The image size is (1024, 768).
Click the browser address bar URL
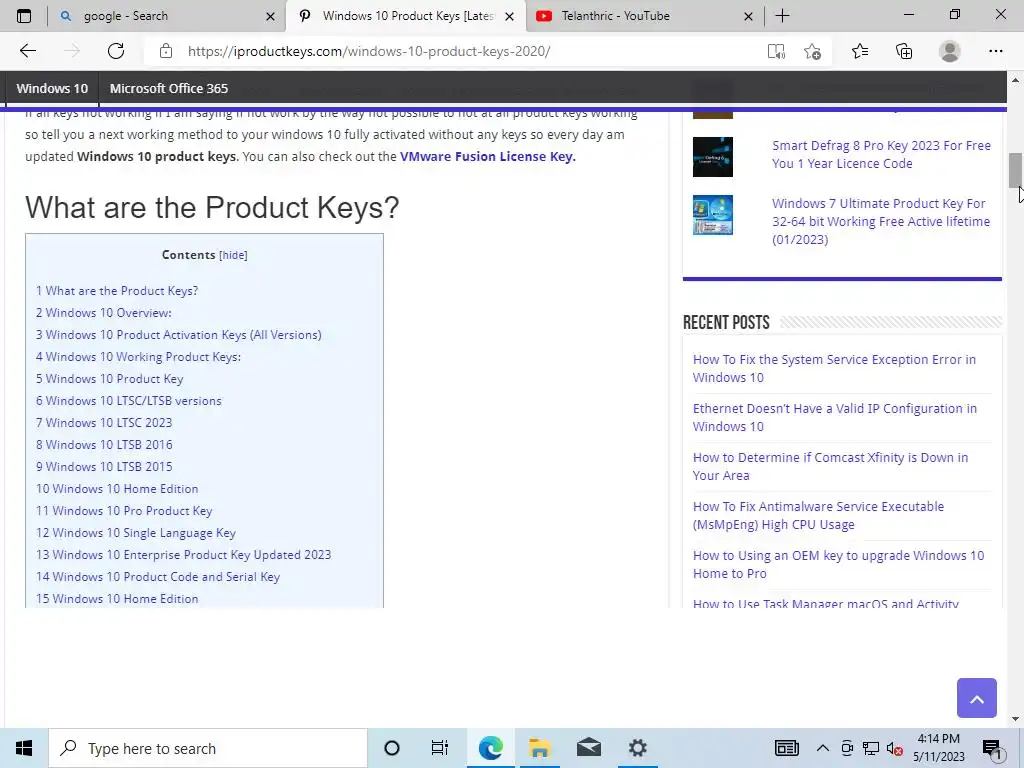(369, 51)
